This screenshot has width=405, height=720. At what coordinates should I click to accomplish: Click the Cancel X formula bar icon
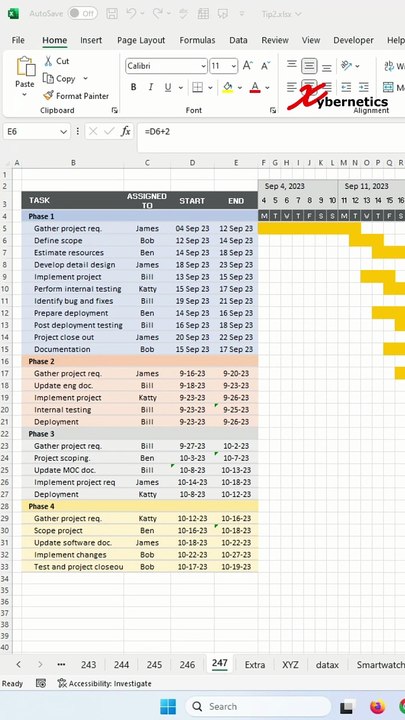click(93, 132)
